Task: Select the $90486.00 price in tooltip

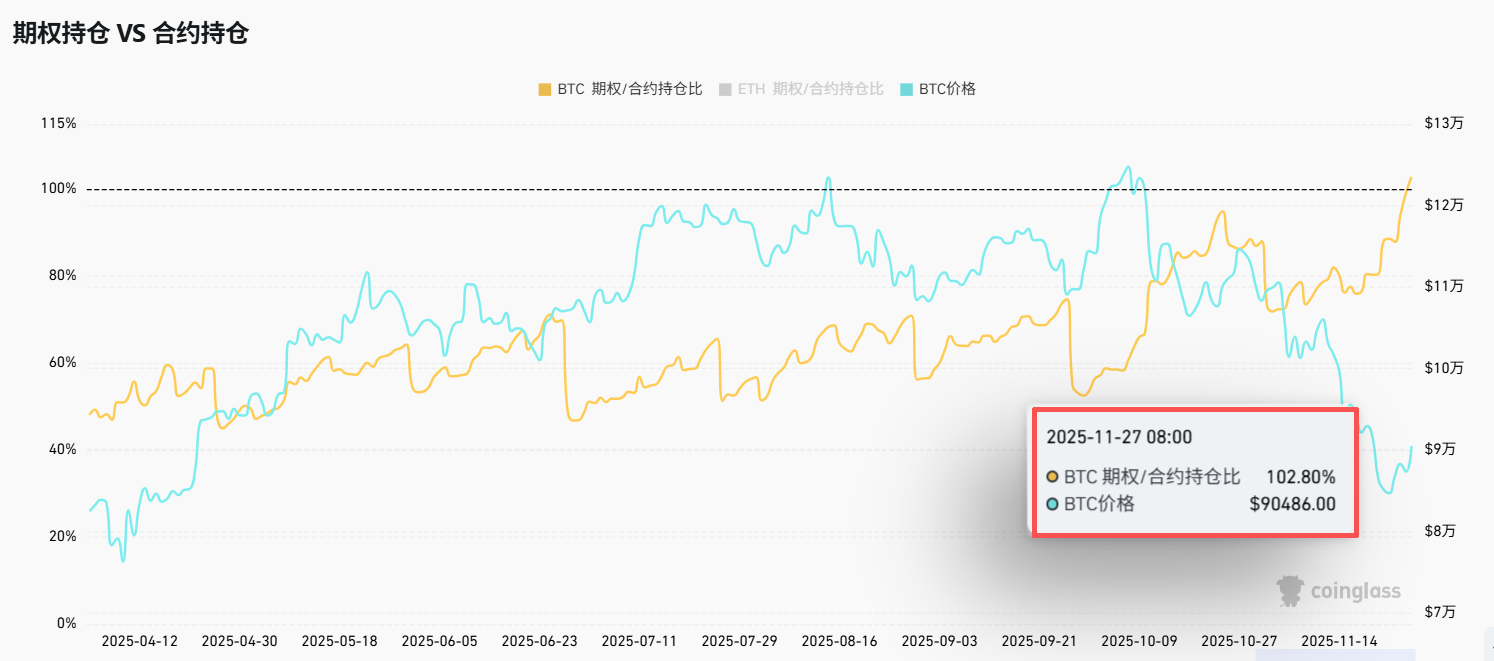Action: click(1292, 504)
